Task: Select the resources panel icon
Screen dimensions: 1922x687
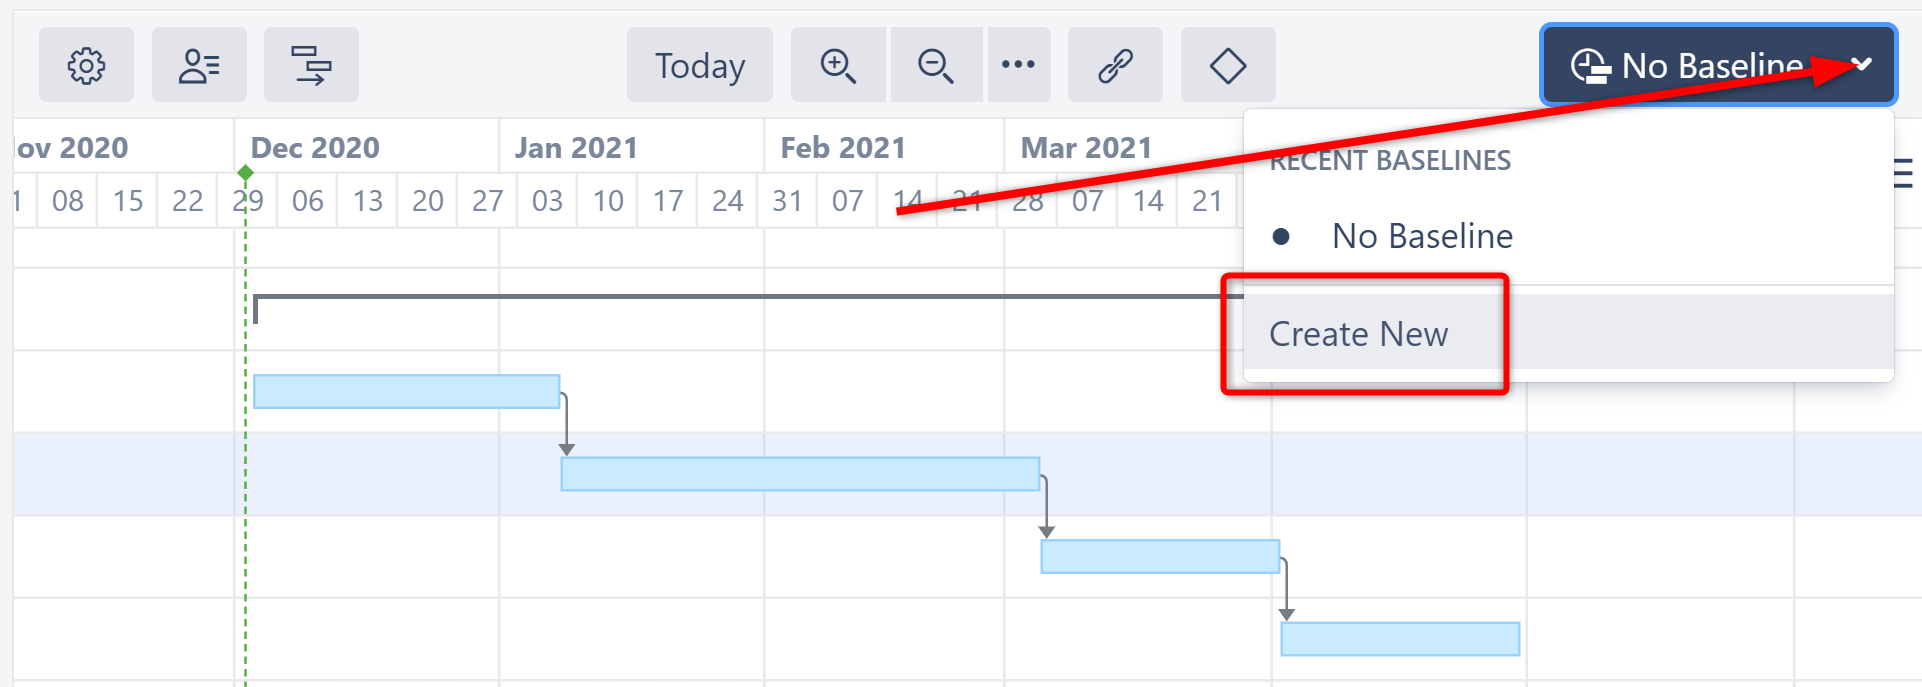Action: click(x=199, y=65)
